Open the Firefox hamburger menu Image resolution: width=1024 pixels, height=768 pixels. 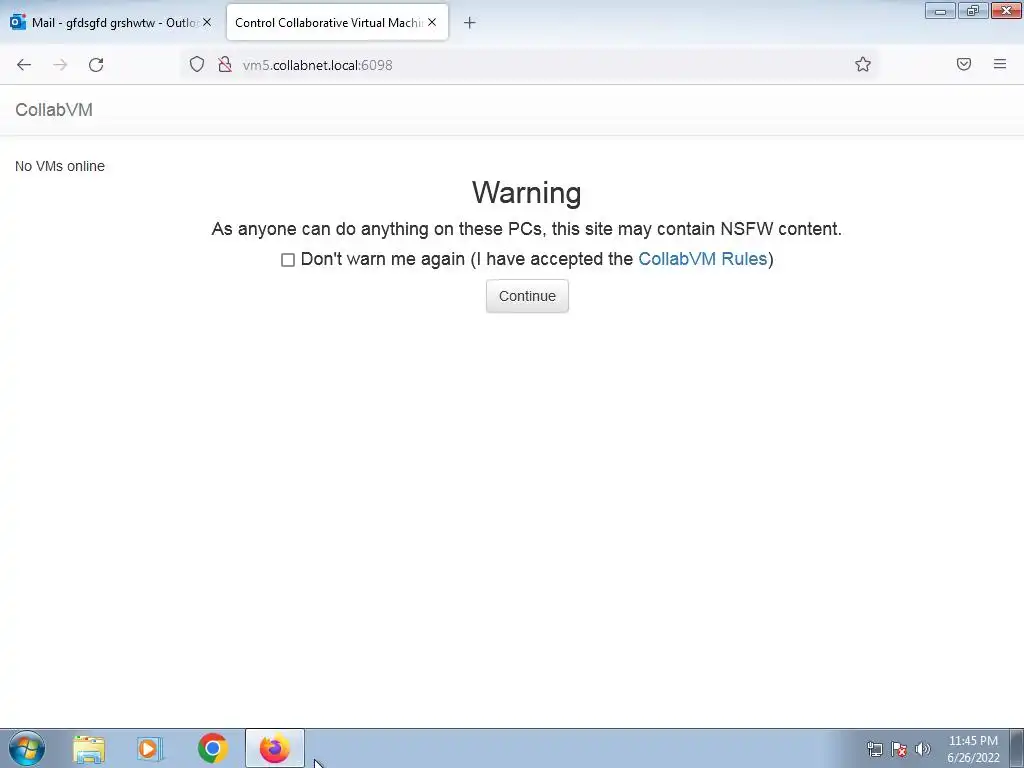(x=1000, y=64)
